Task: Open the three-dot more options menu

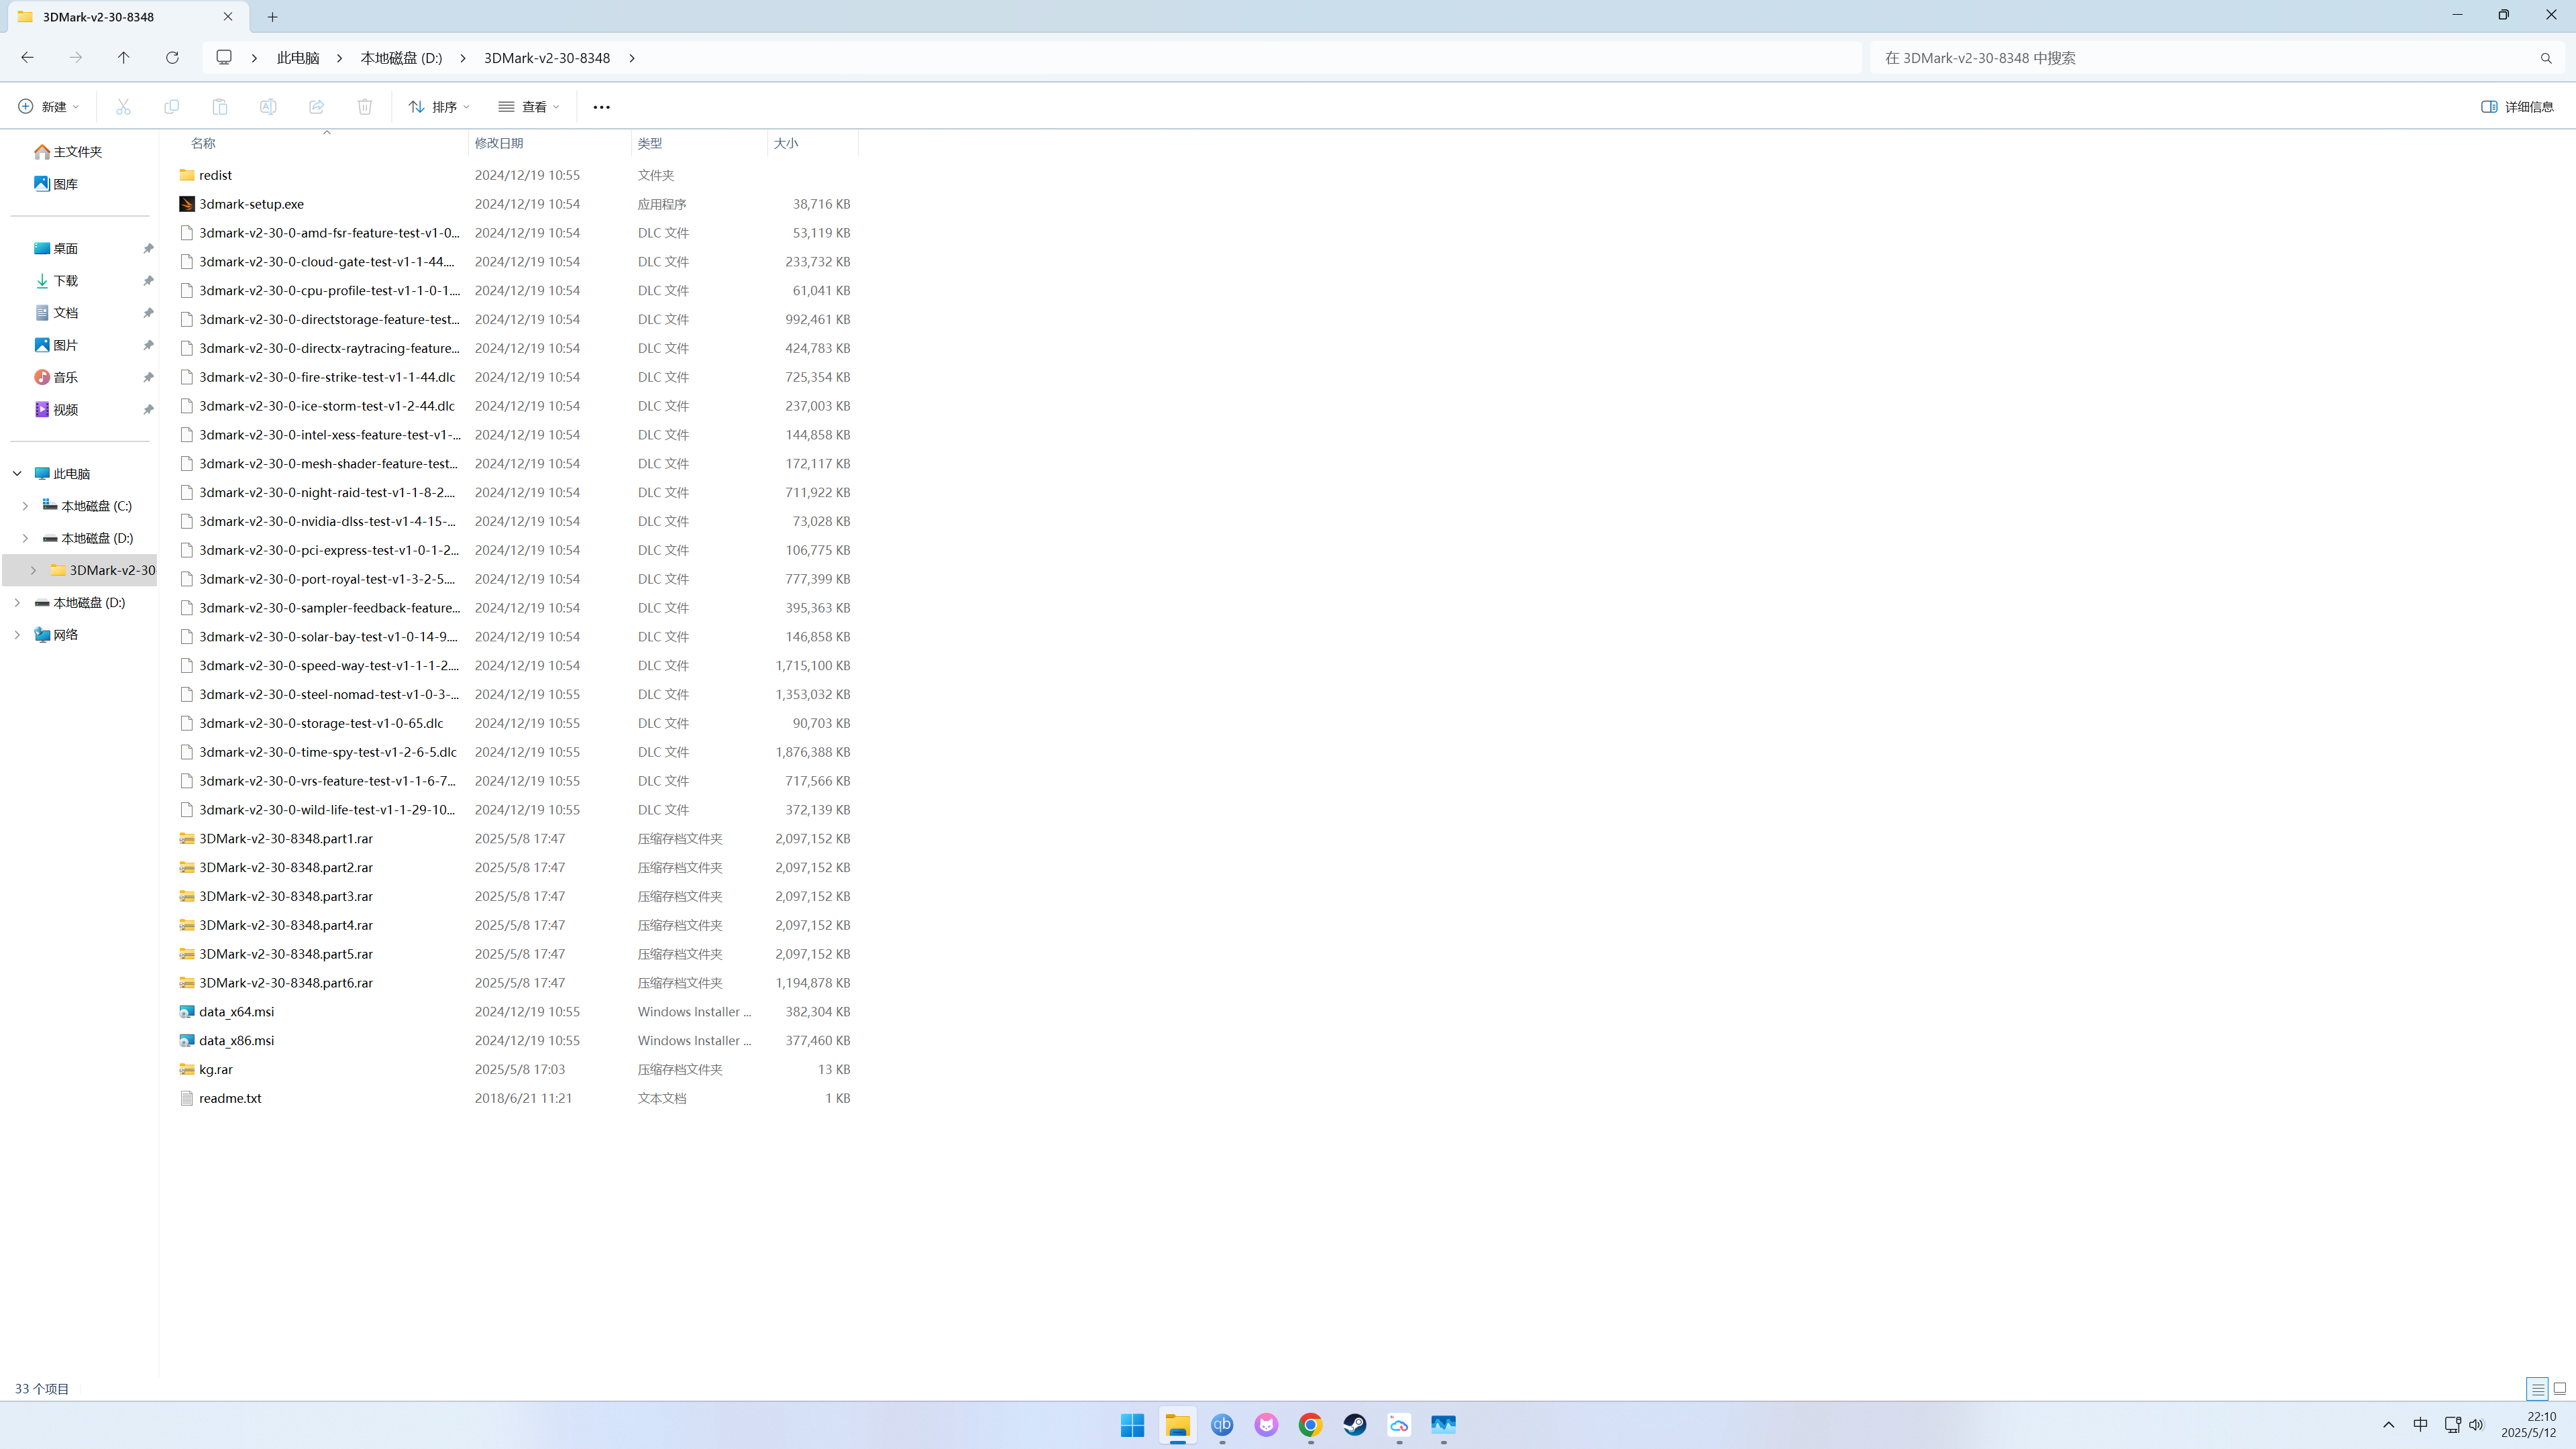Action: (x=601, y=107)
